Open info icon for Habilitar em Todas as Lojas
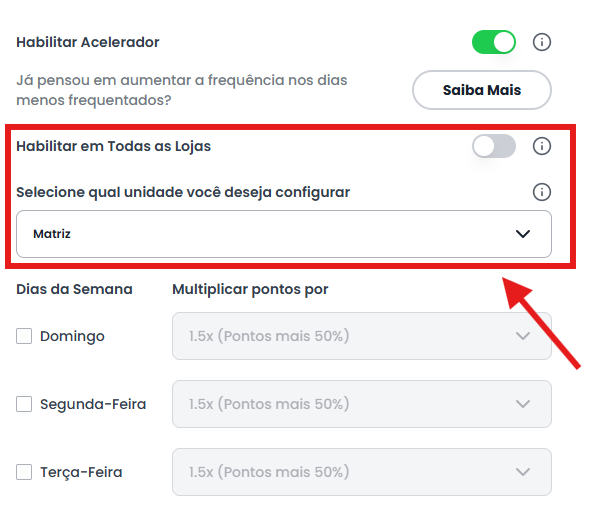Image resolution: width=595 pixels, height=505 pixels. pos(541,146)
